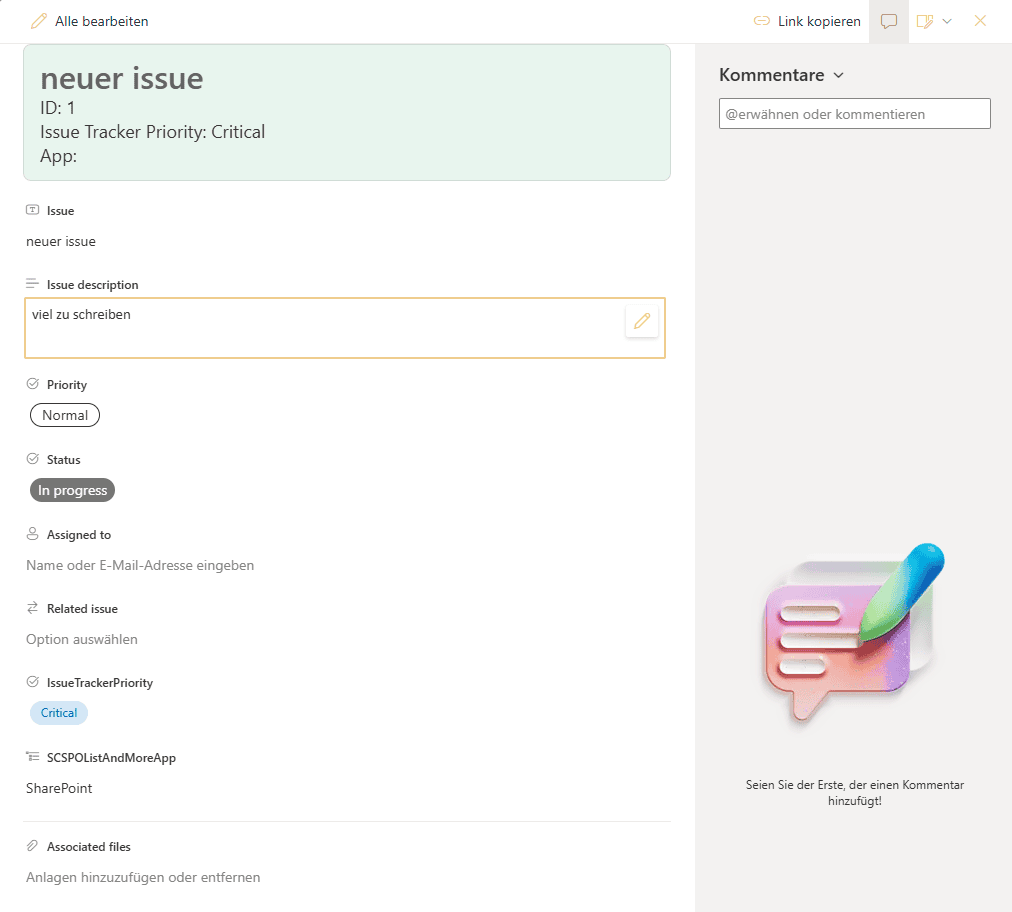Screen dimensions: 1012x912
Task: Open Related issue Option auswählen
Action: [x=82, y=639]
